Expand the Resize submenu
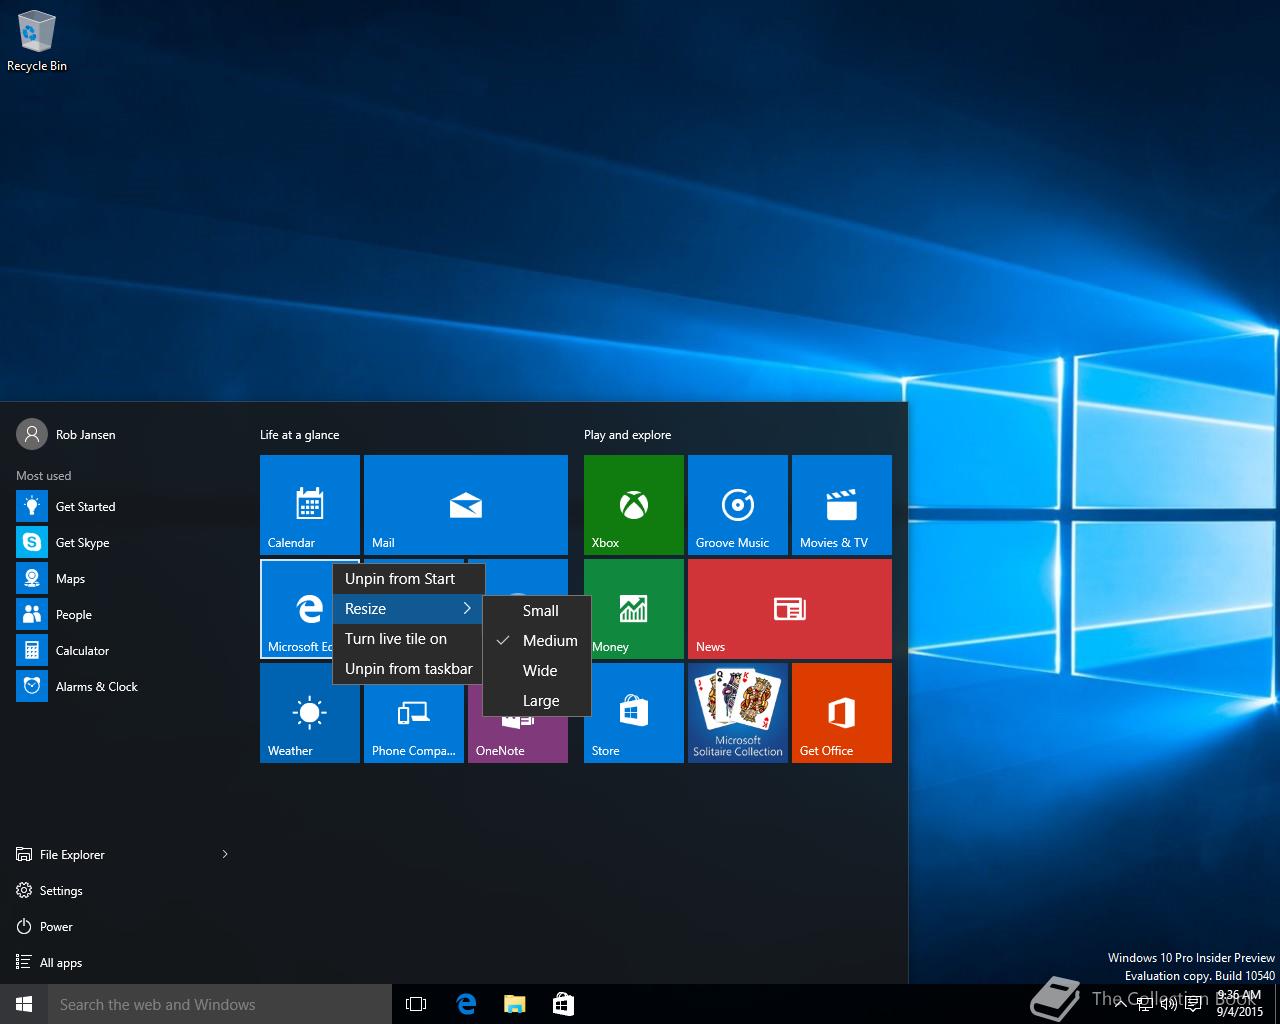The height and width of the screenshot is (1024, 1280). (x=408, y=609)
